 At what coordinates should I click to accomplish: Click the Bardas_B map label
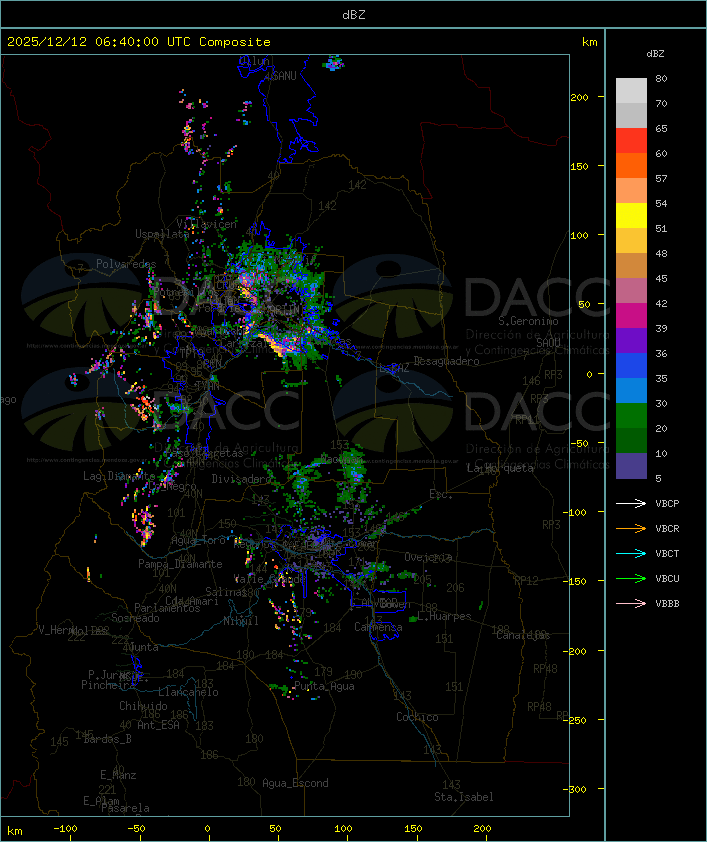tap(107, 739)
